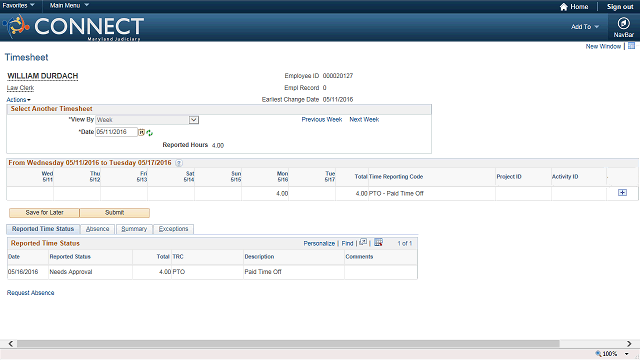The width and height of the screenshot is (640, 360).
Task: Click the Wednesday 5/11 hours cell
Action: (30, 193)
